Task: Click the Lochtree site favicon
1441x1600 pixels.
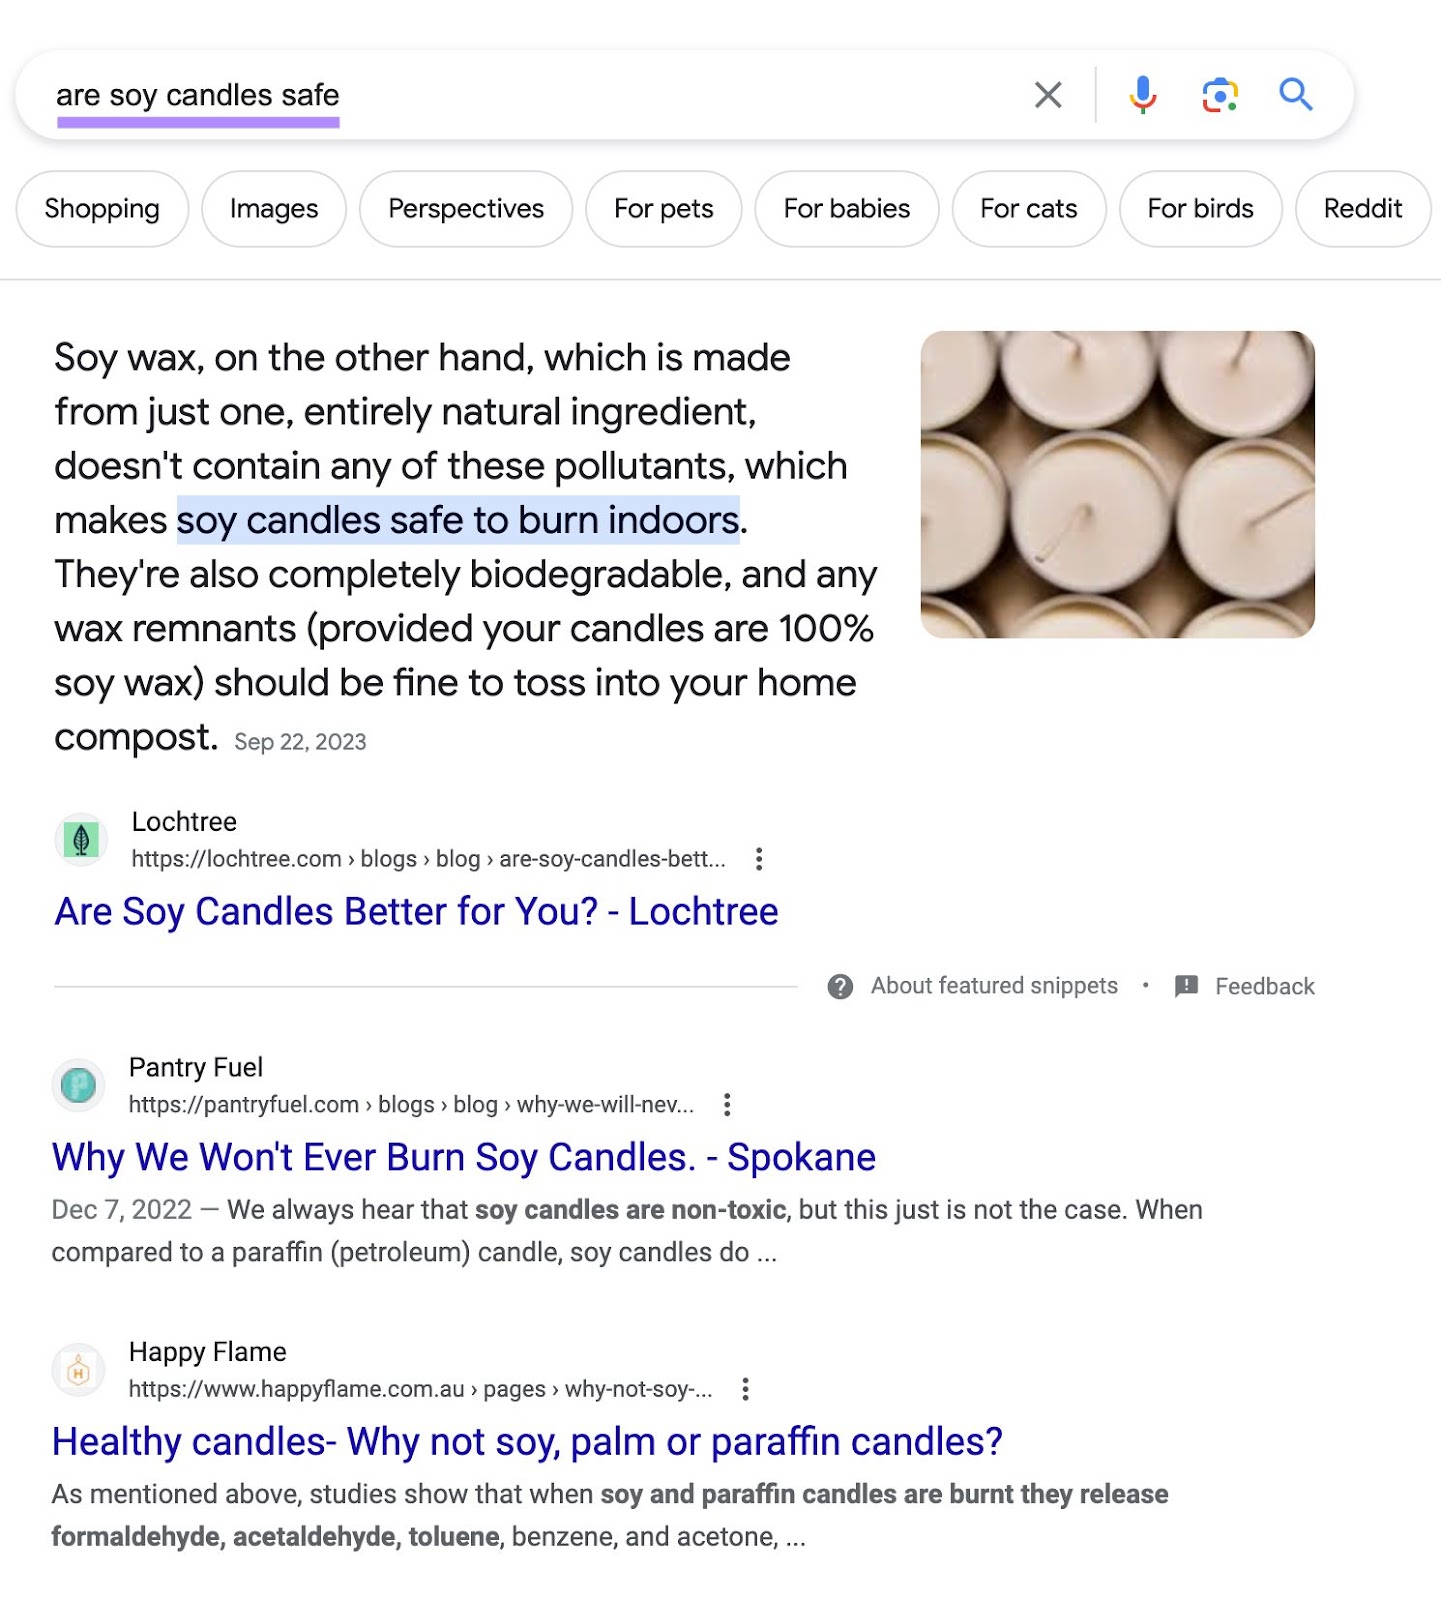Action: tap(81, 840)
